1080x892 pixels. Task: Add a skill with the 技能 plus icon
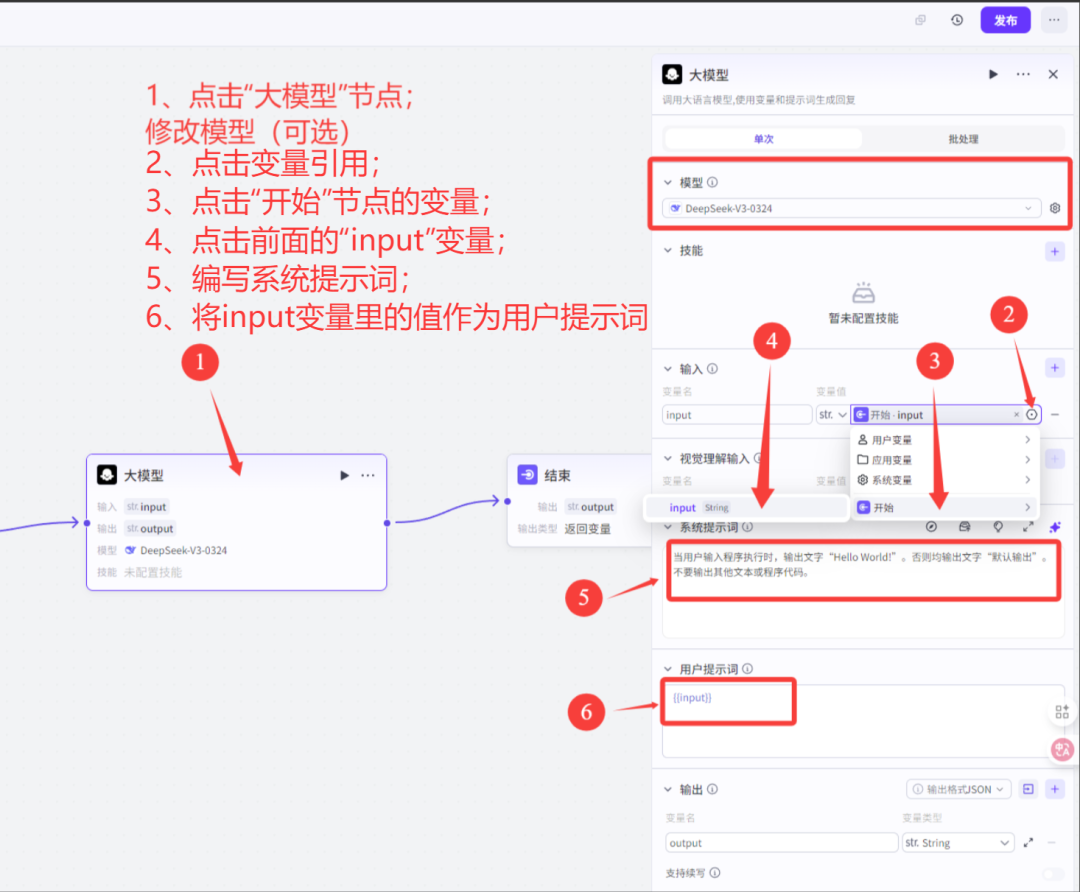[x=1055, y=251]
